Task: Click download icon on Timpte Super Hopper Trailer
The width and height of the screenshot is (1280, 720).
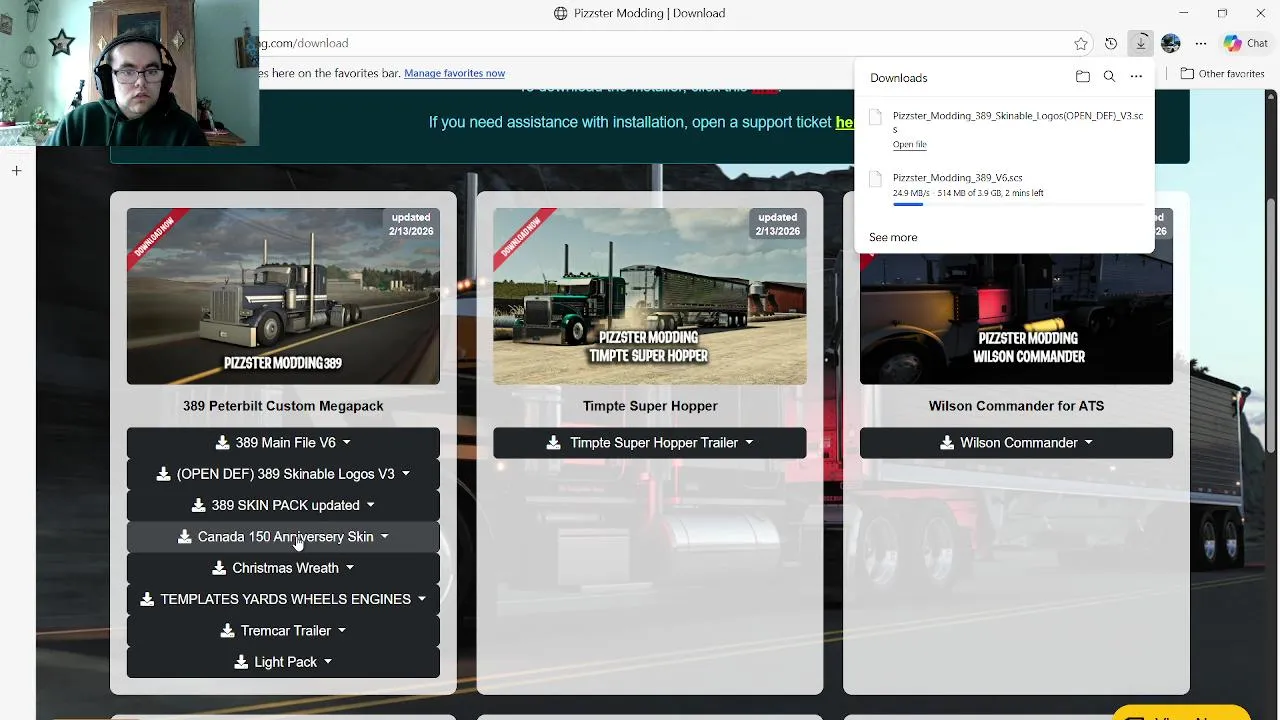Action: tap(553, 443)
